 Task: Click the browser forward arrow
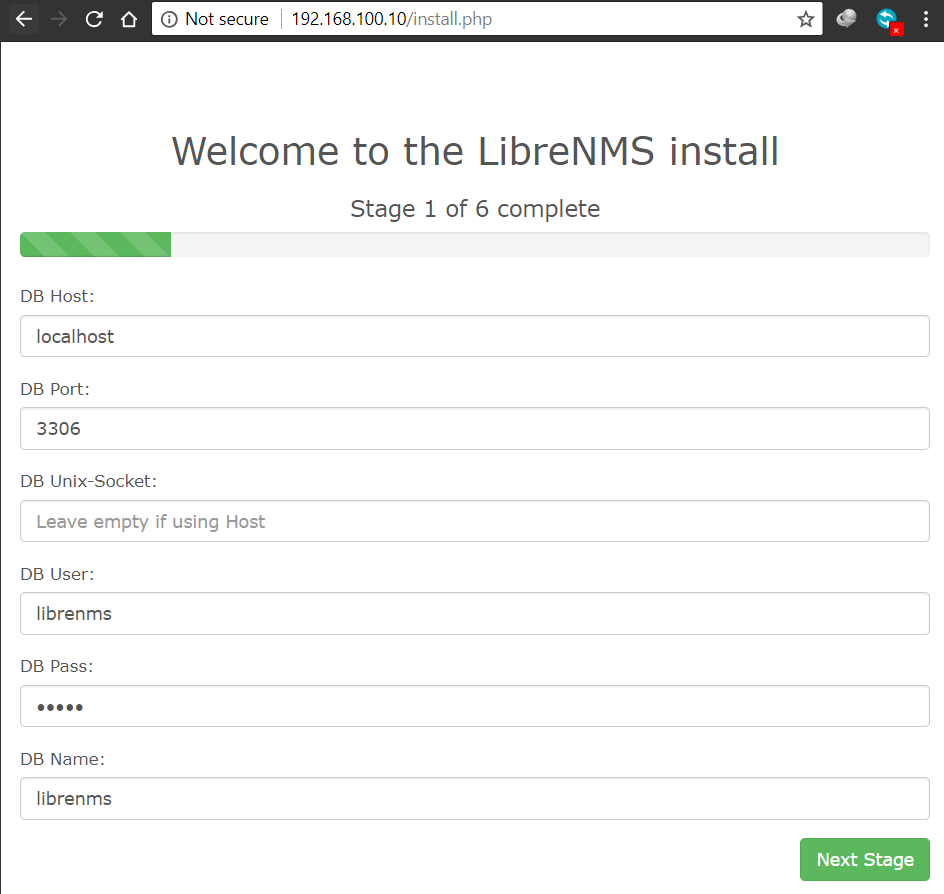click(58, 19)
